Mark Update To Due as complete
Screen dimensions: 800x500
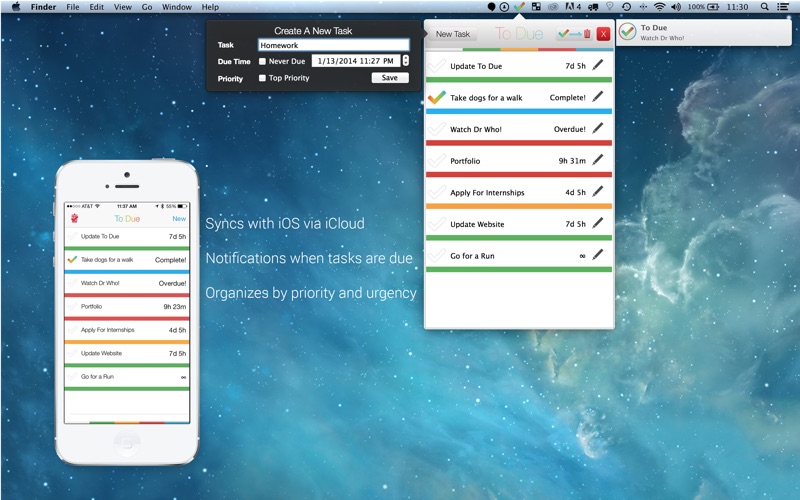pos(437,65)
